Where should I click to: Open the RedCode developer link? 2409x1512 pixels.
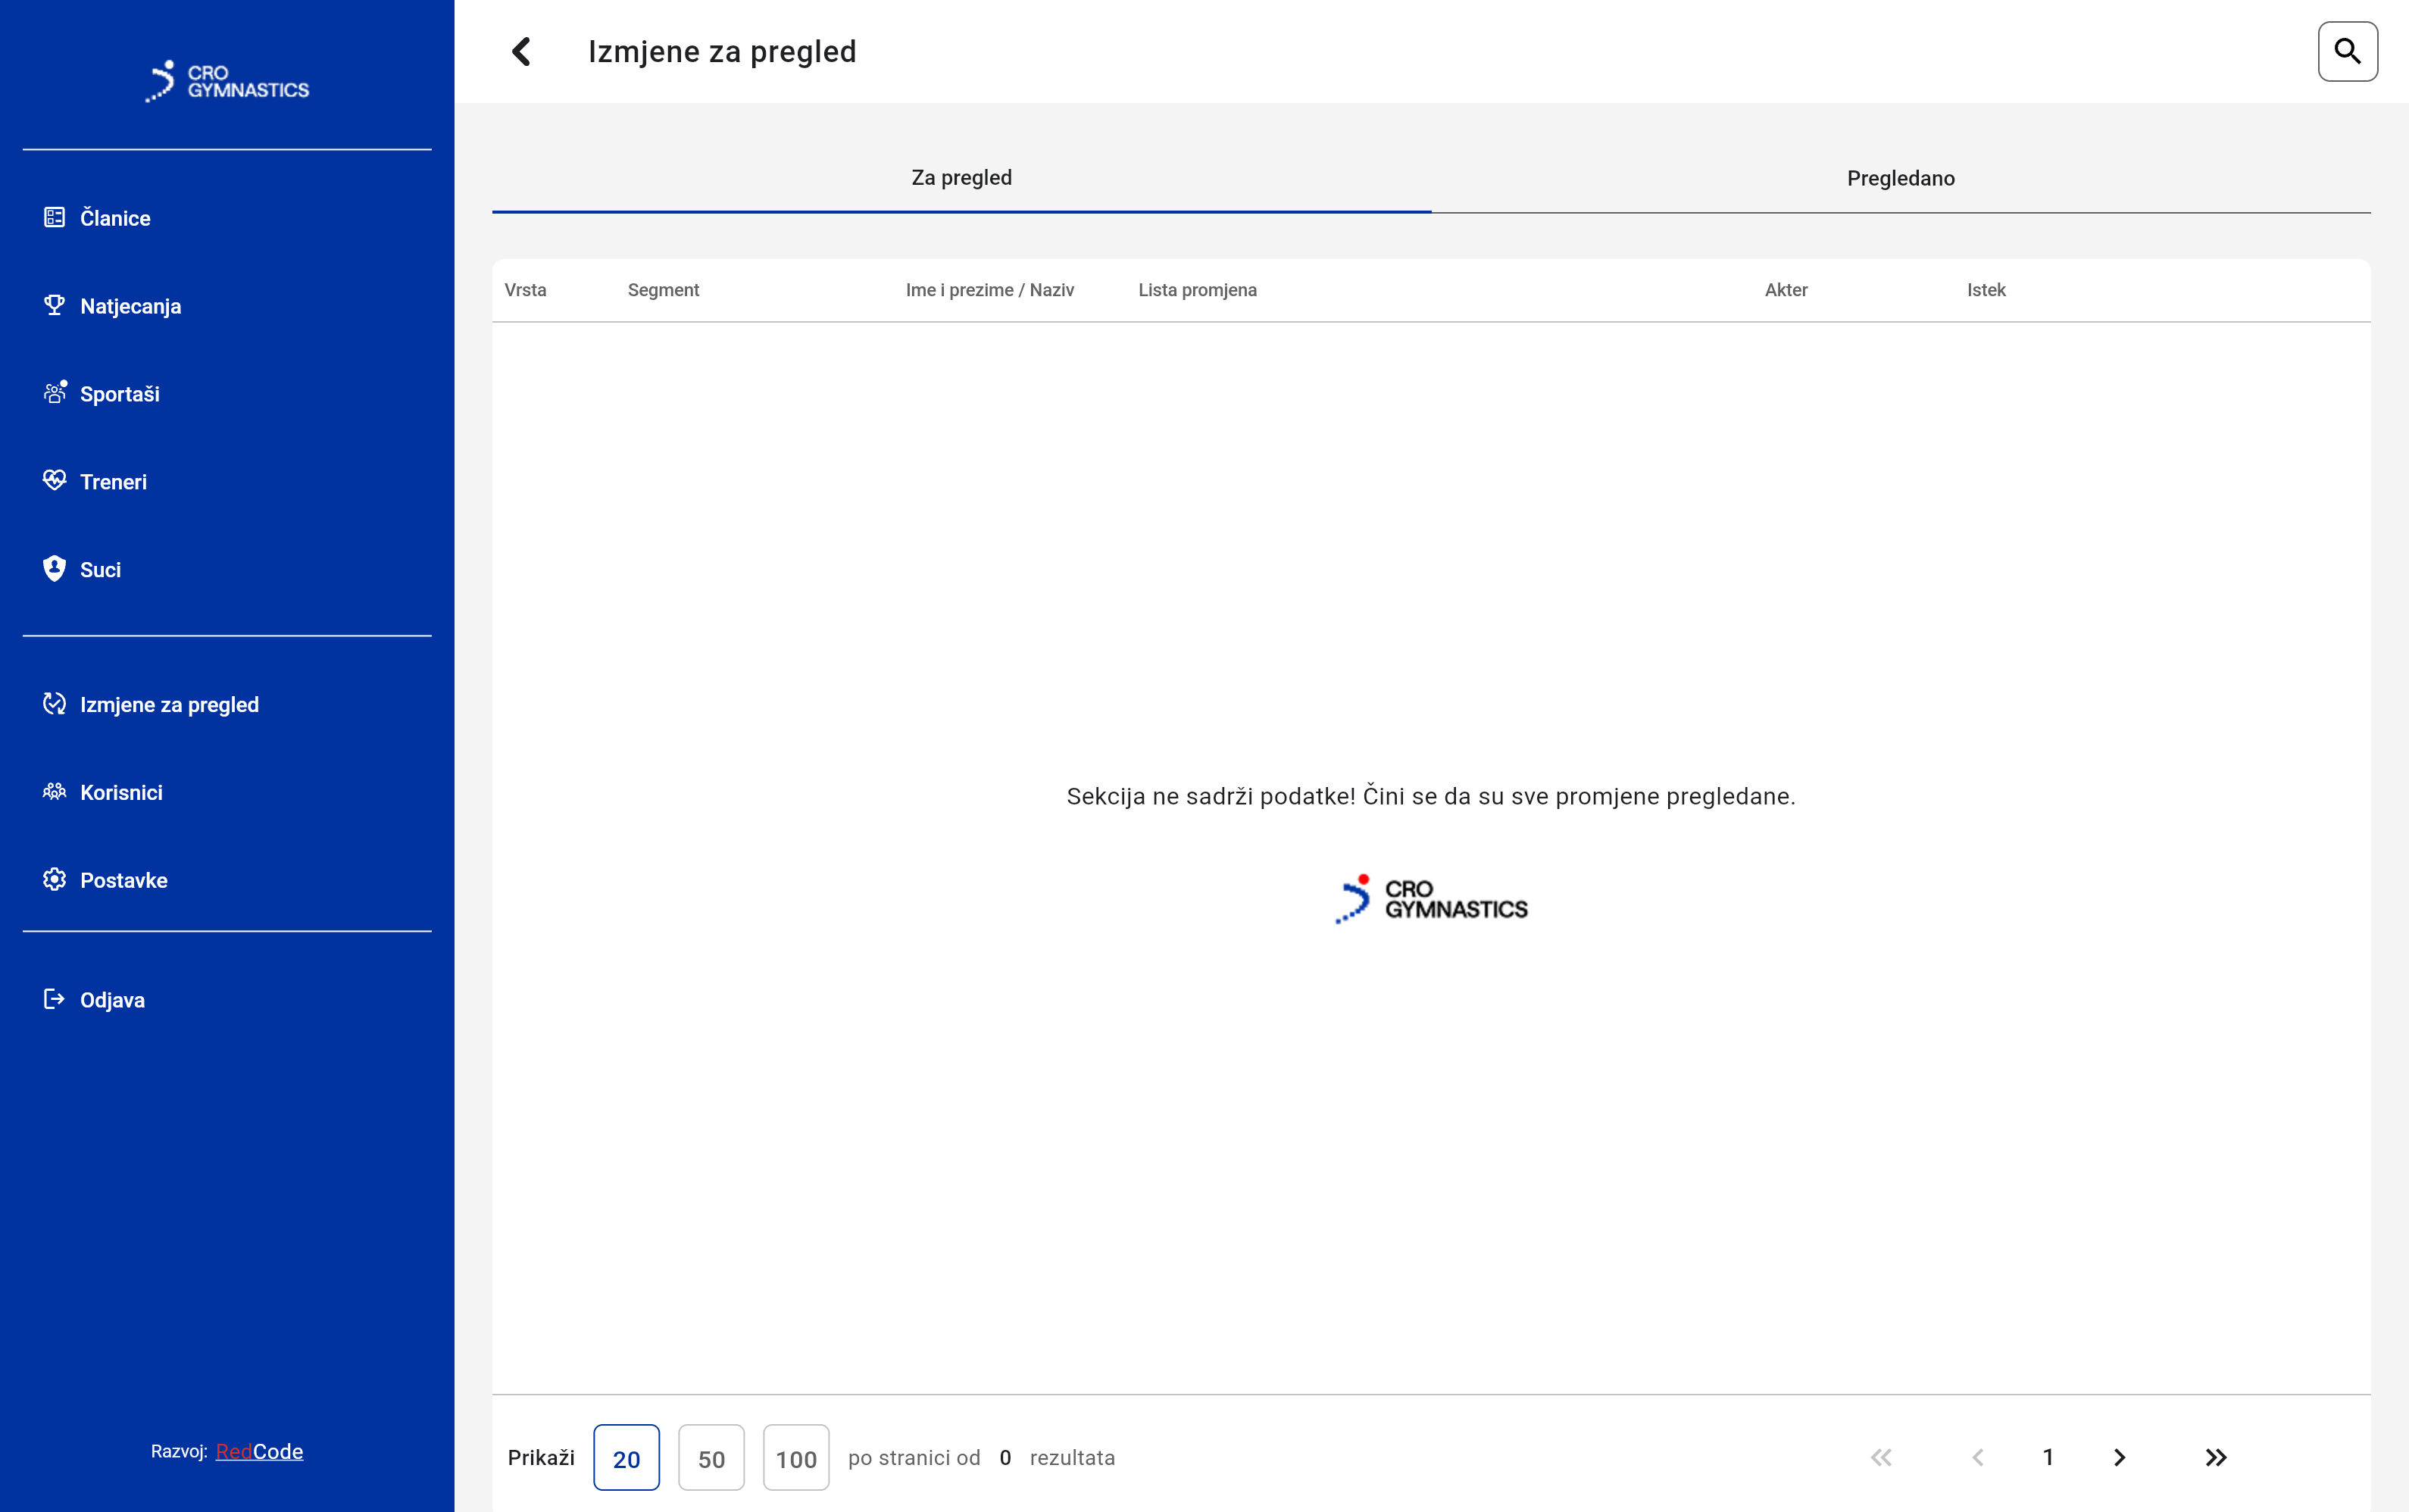click(259, 1451)
